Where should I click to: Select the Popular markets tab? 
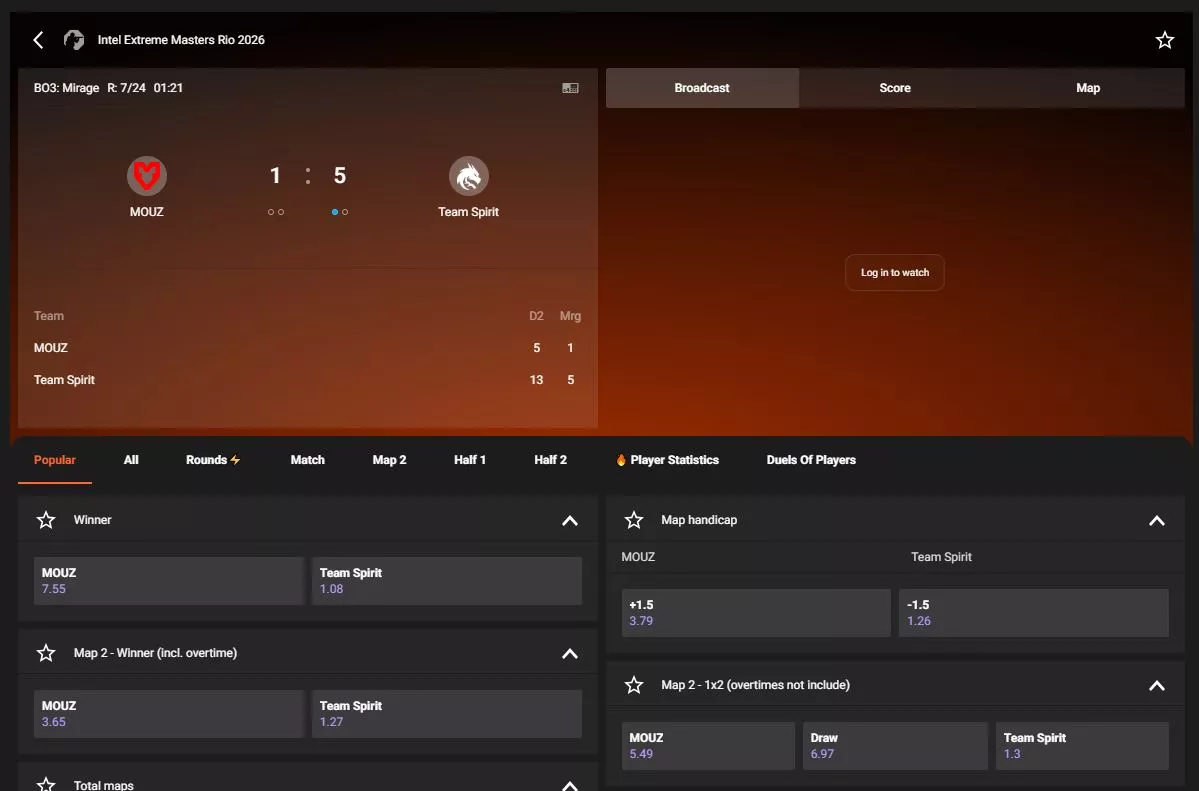click(x=55, y=460)
